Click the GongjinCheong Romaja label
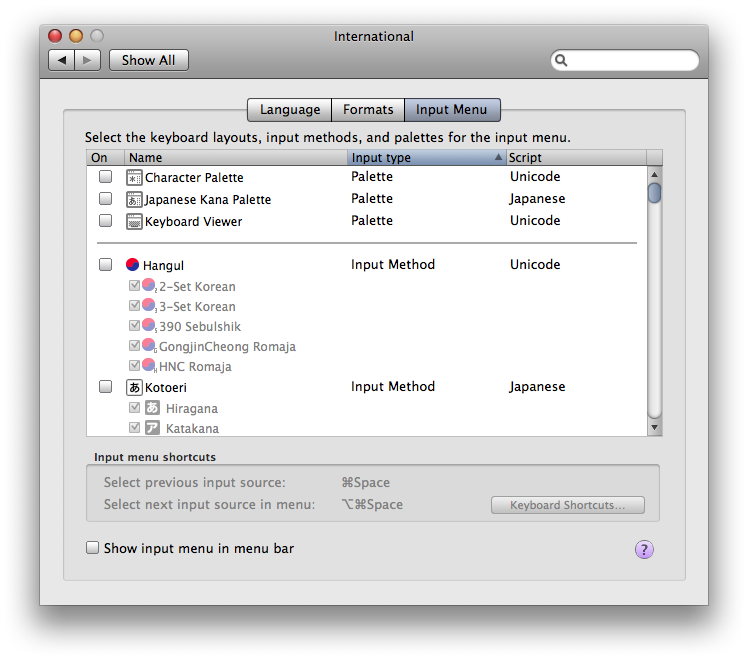The image size is (748, 660). [227, 347]
